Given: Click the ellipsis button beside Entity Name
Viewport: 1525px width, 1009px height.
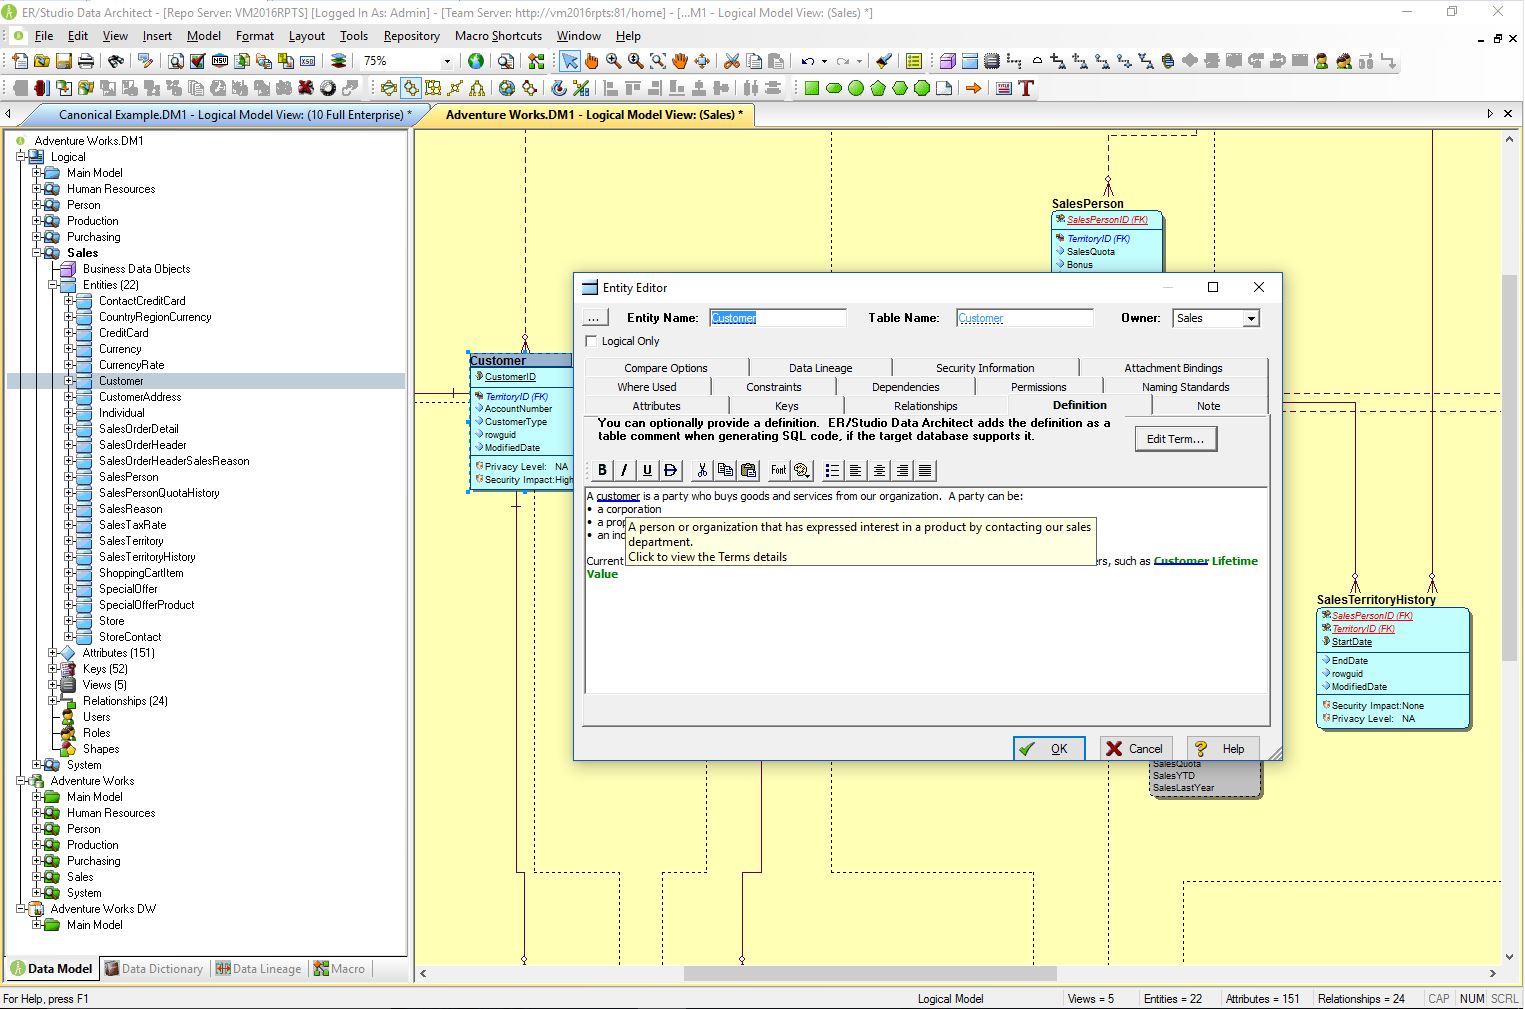Looking at the screenshot, I should click(x=594, y=318).
